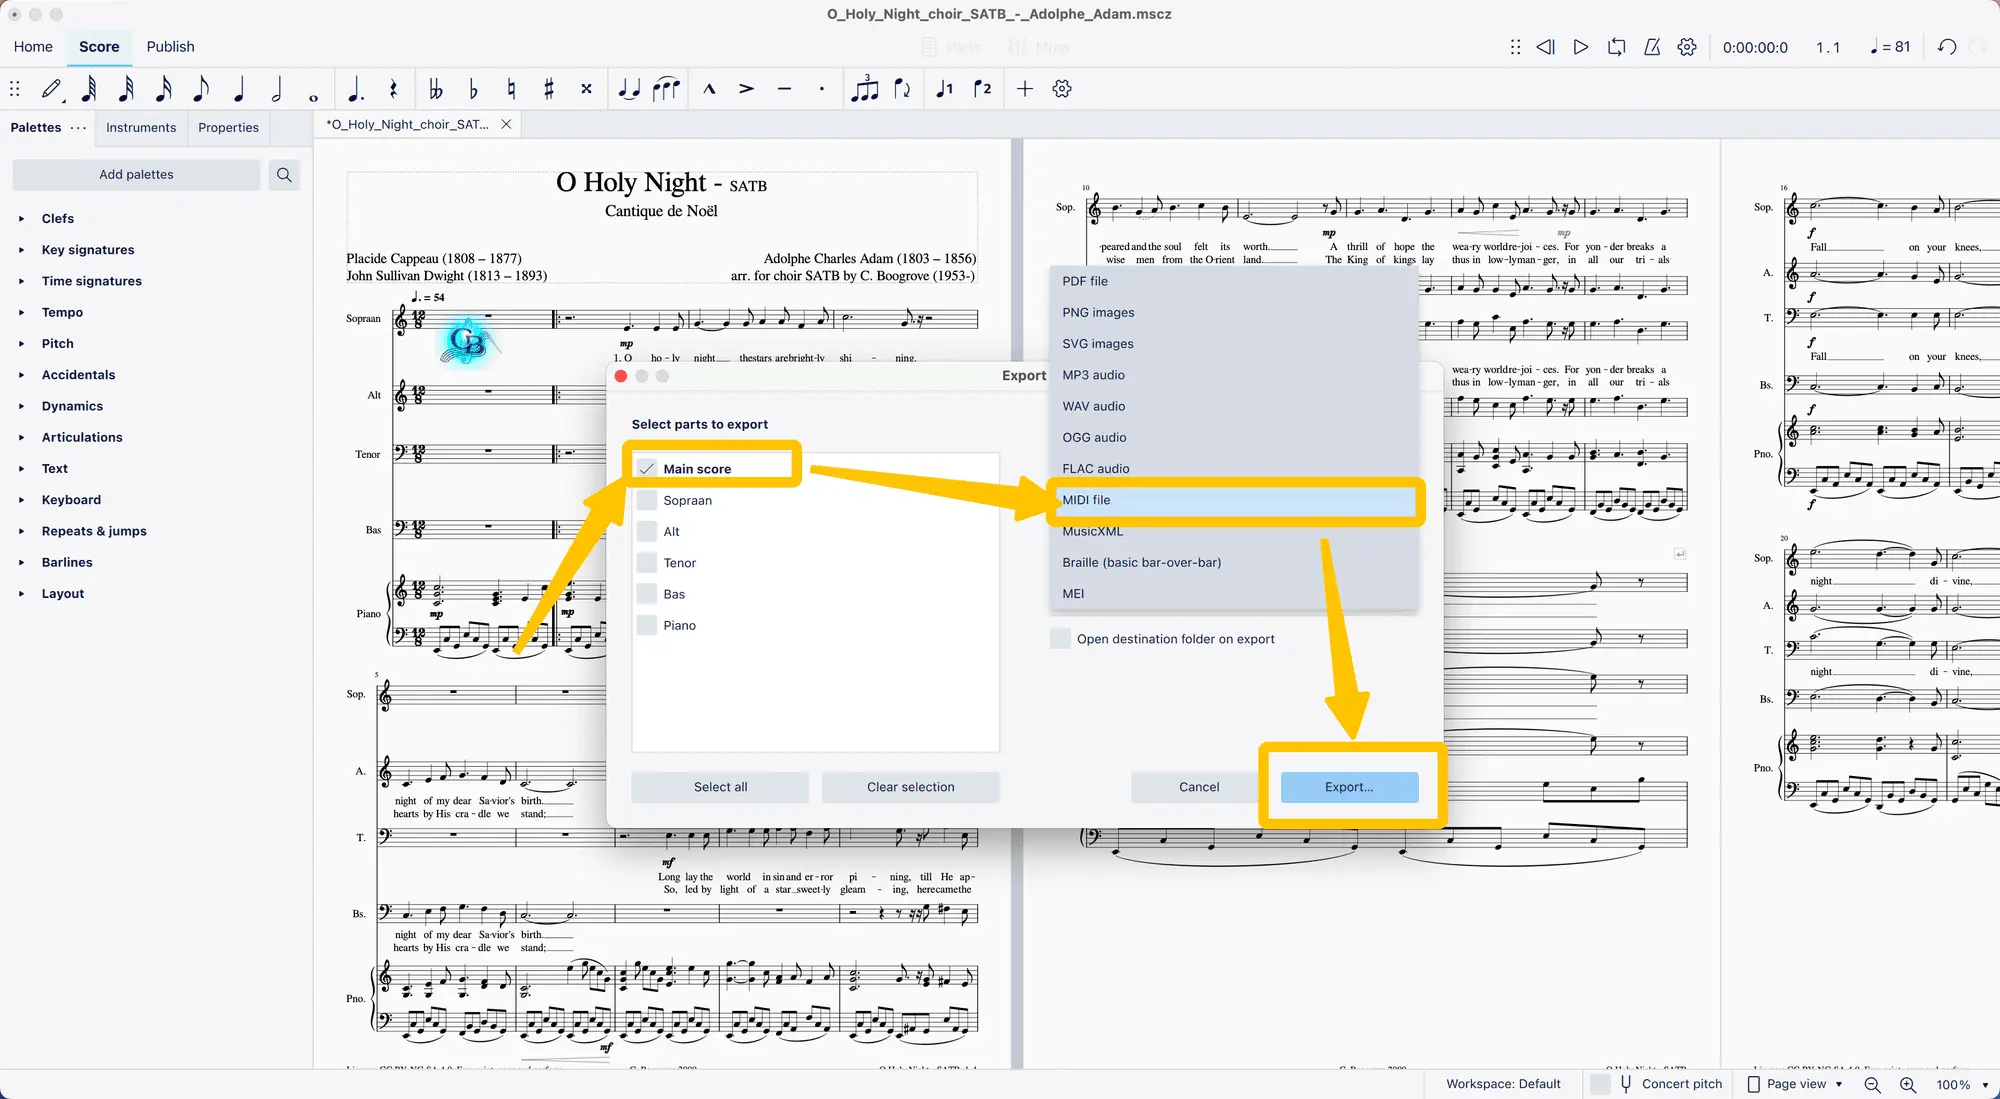This screenshot has height=1099, width=2000.
Task: Expand the Time signatures palette
Action: [x=22, y=281]
